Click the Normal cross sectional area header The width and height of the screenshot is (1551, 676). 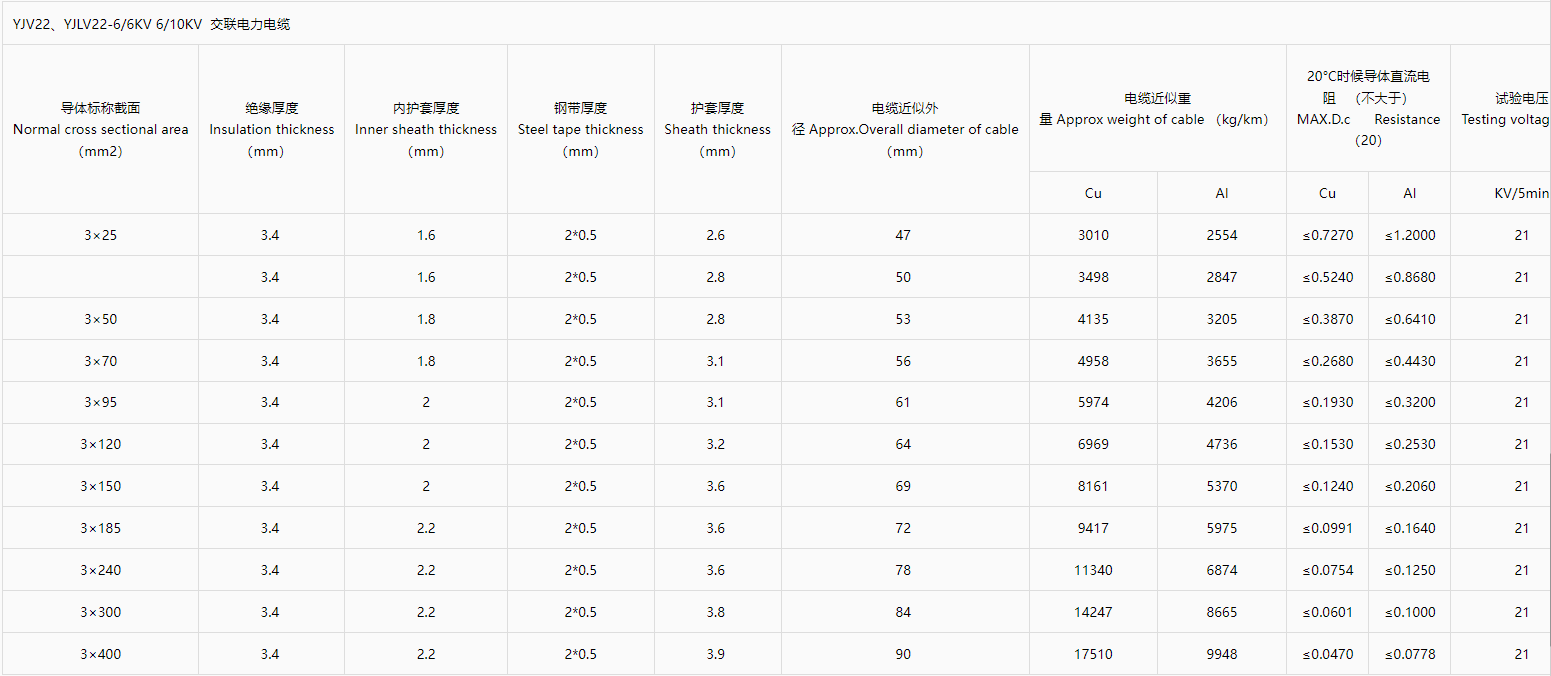[x=100, y=129]
